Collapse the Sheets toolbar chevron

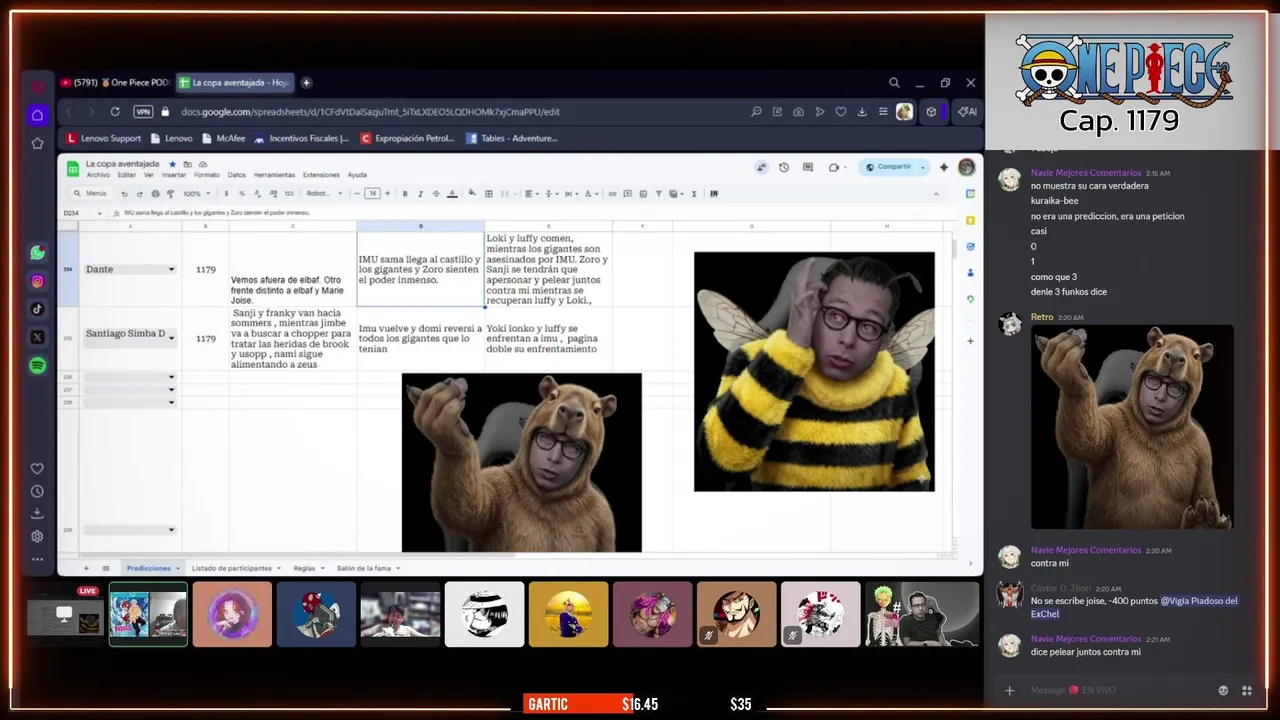(x=936, y=194)
